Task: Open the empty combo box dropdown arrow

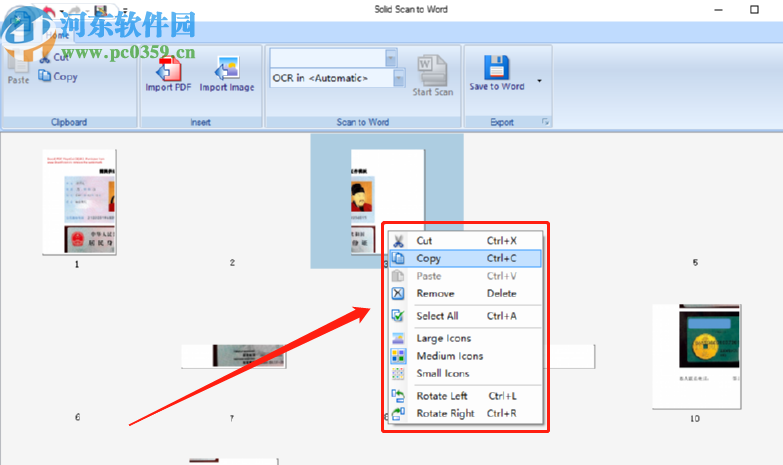Action: pos(391,58)
